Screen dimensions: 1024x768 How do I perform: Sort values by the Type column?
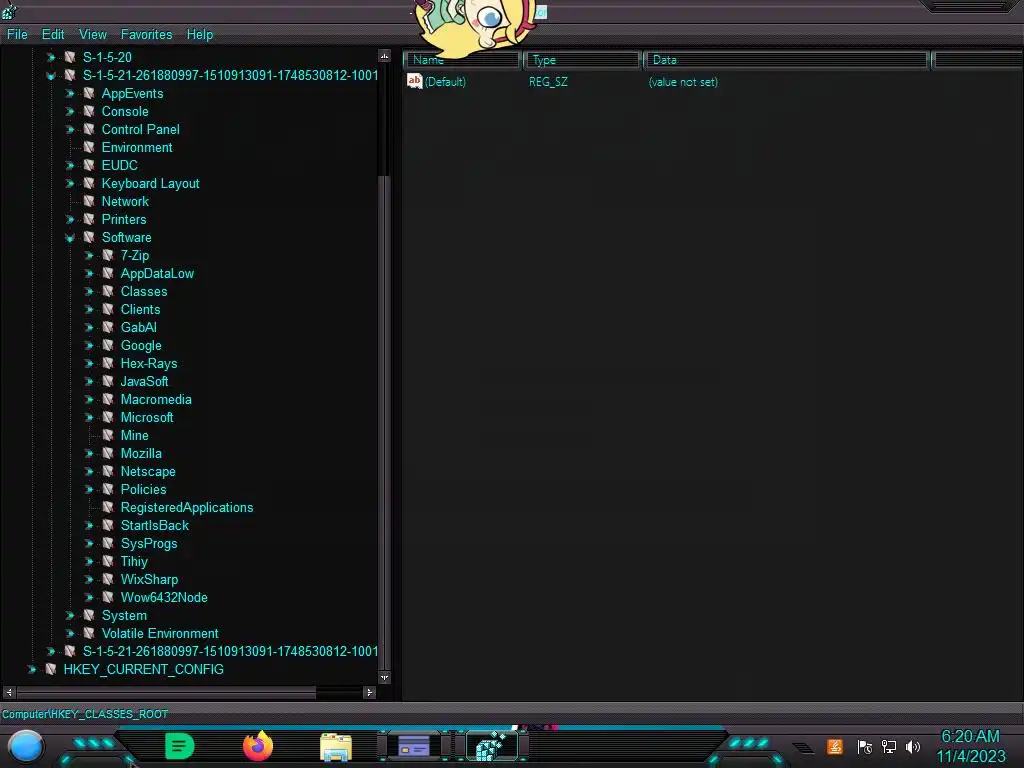tap(582, 60)
